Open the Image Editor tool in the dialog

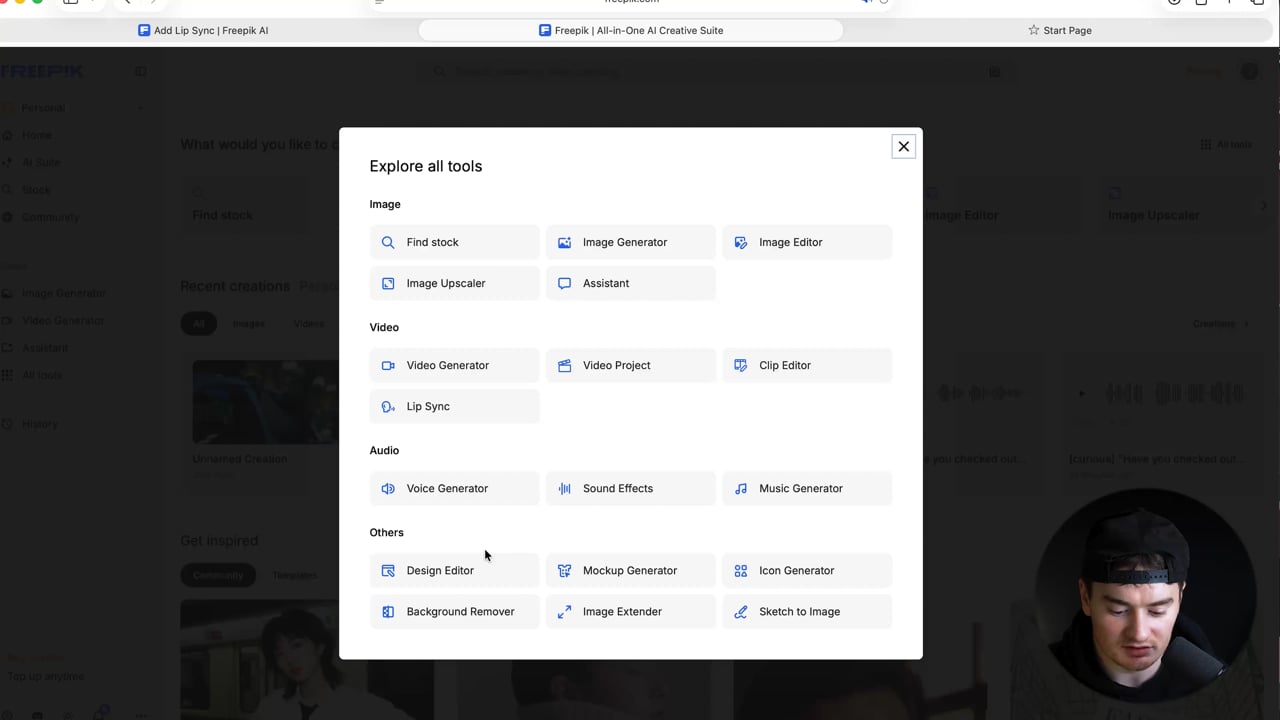[x=807, y=242]
